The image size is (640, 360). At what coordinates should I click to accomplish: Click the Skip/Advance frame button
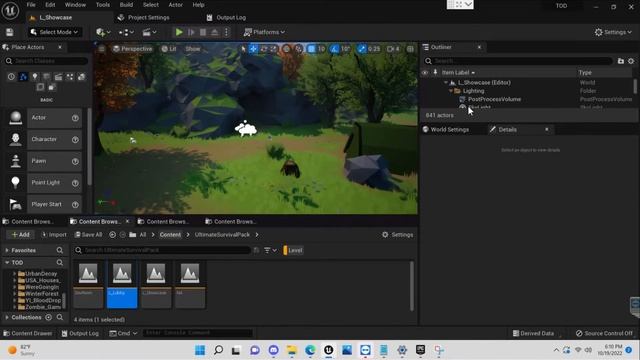pos(191,32)
